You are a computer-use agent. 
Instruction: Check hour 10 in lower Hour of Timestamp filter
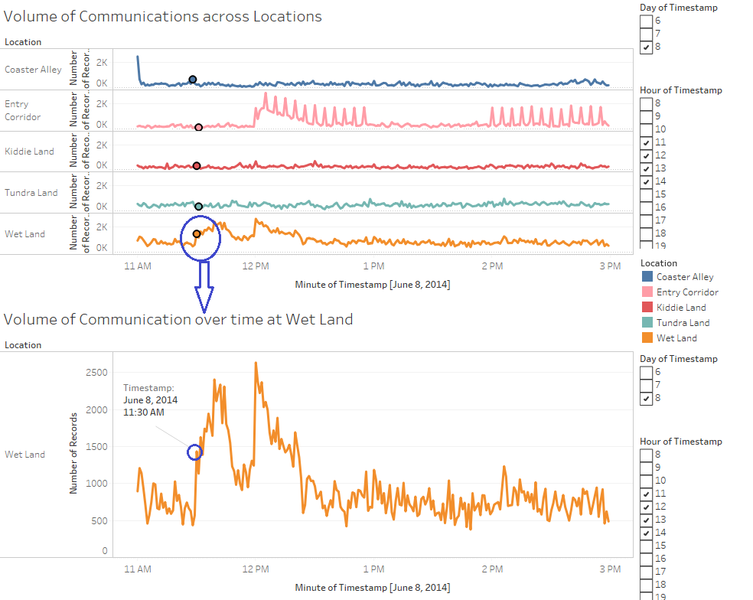tap(646, 480)
